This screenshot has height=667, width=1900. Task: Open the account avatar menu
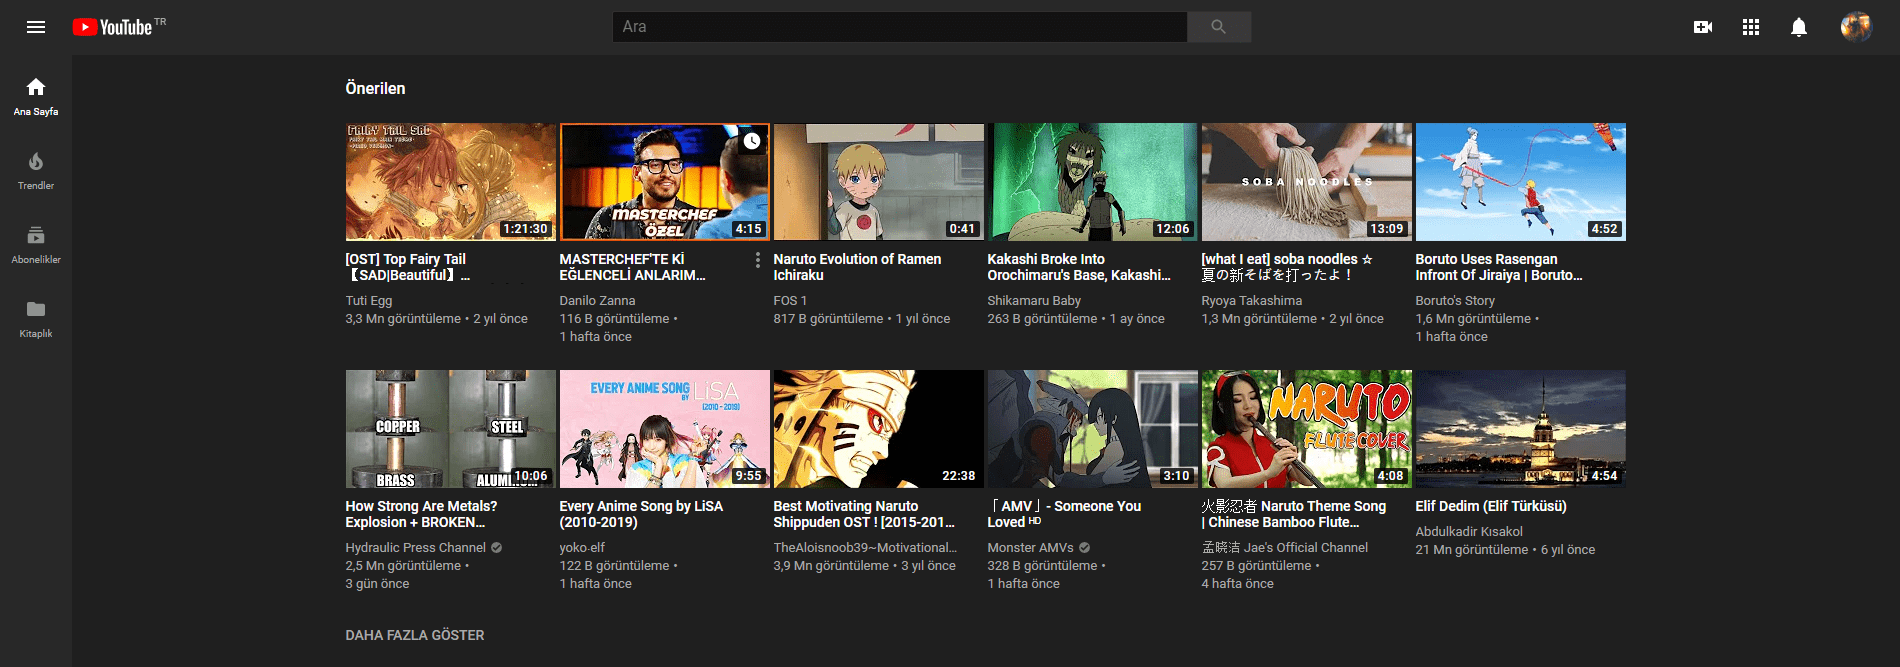point(1856,27)
